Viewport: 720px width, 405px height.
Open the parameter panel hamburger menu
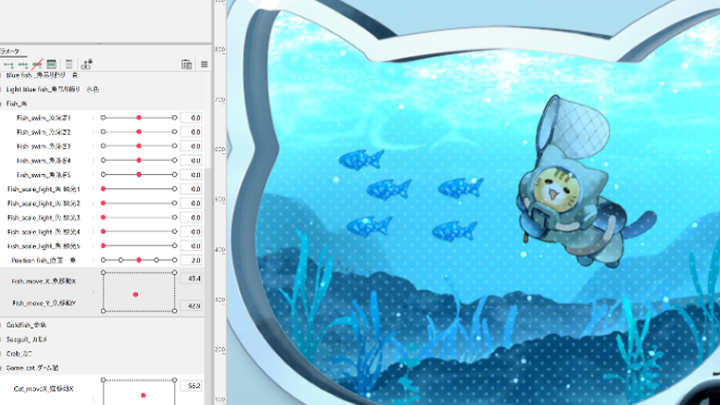coord(204,64)
